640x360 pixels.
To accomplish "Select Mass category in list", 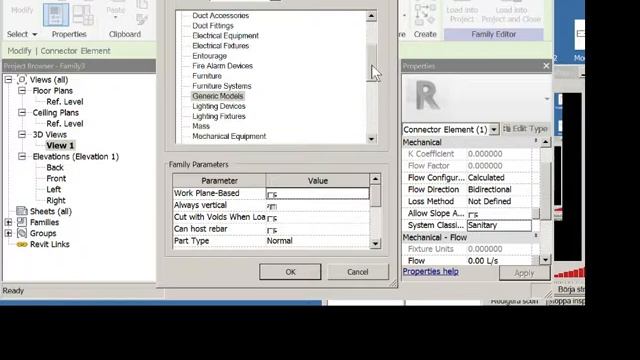I will tap(201, 126).
